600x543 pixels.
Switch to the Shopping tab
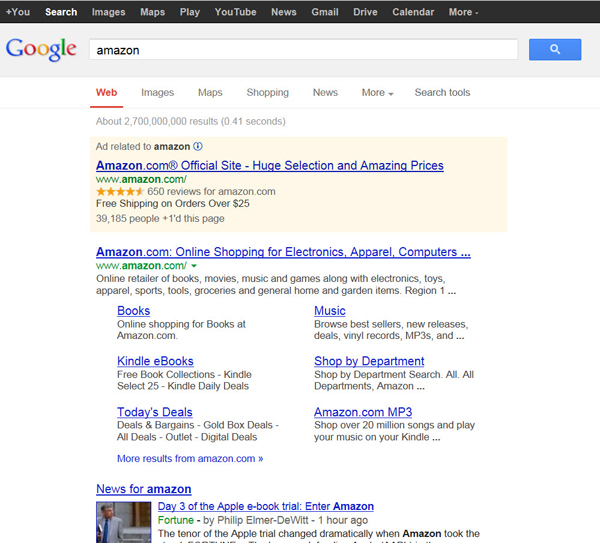[267, 93]
